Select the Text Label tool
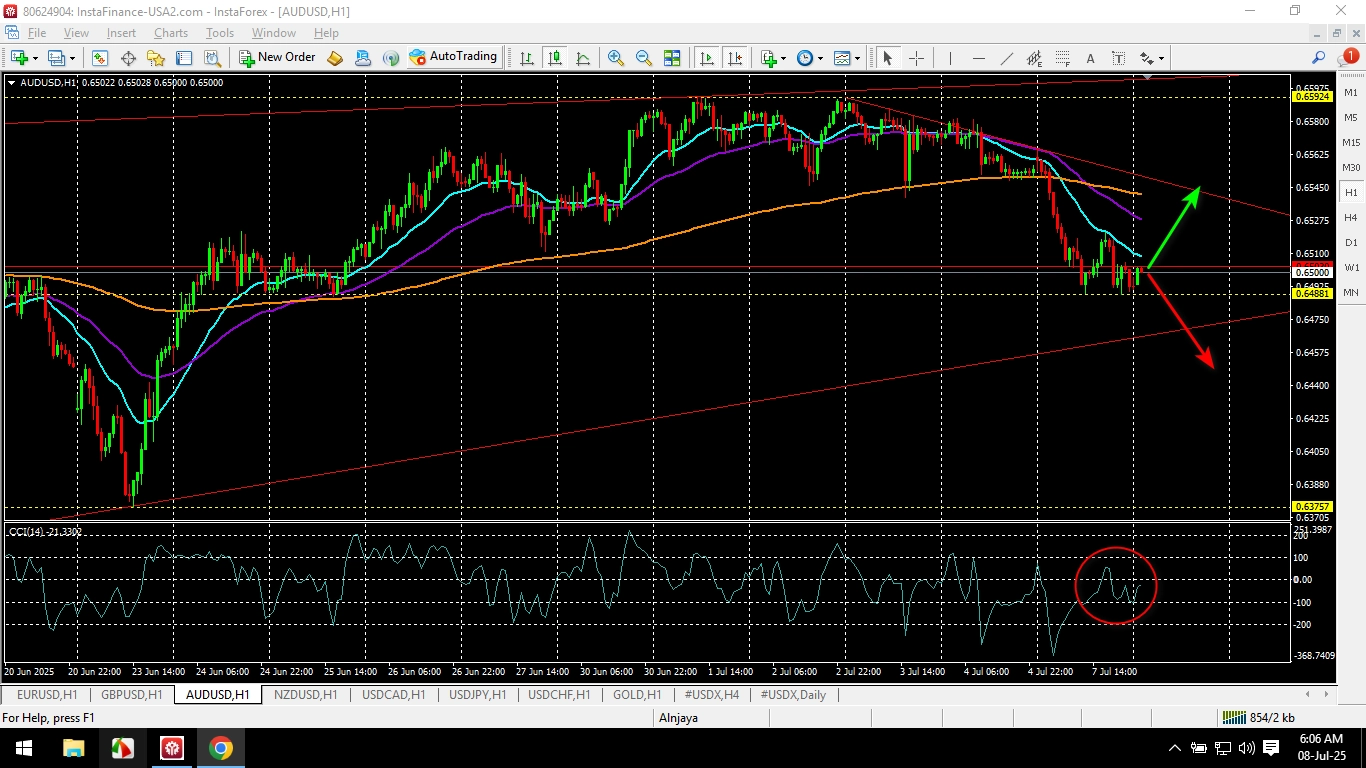The height and width of the screenshot is (768, 1366). (x=1118, y=58)
